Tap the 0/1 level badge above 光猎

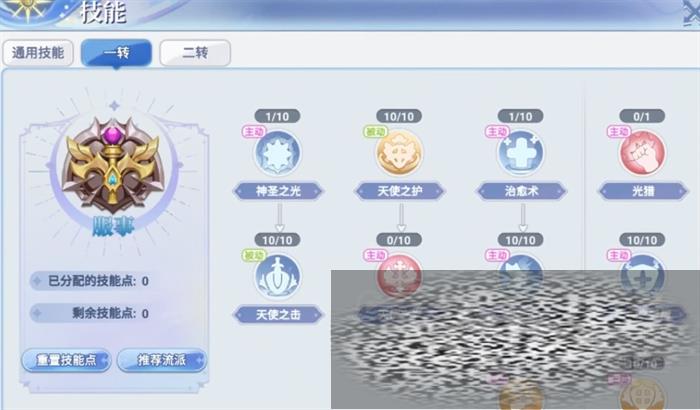click(x=642, y=117)
